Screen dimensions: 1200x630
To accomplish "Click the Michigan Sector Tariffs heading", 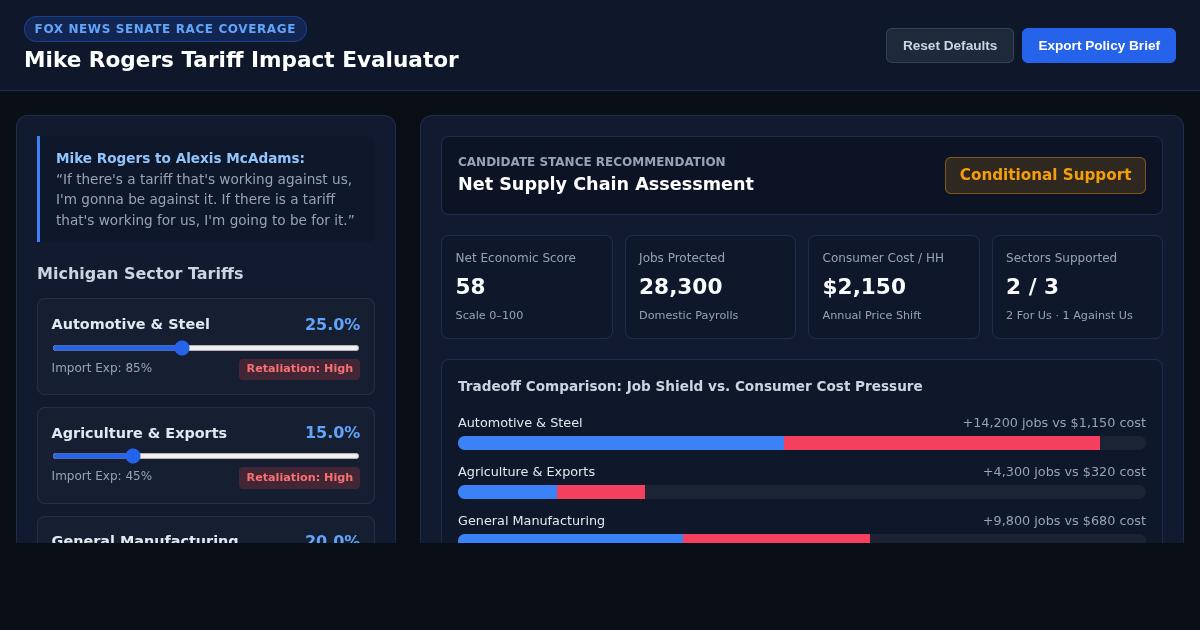I will (x=140, y=273).
